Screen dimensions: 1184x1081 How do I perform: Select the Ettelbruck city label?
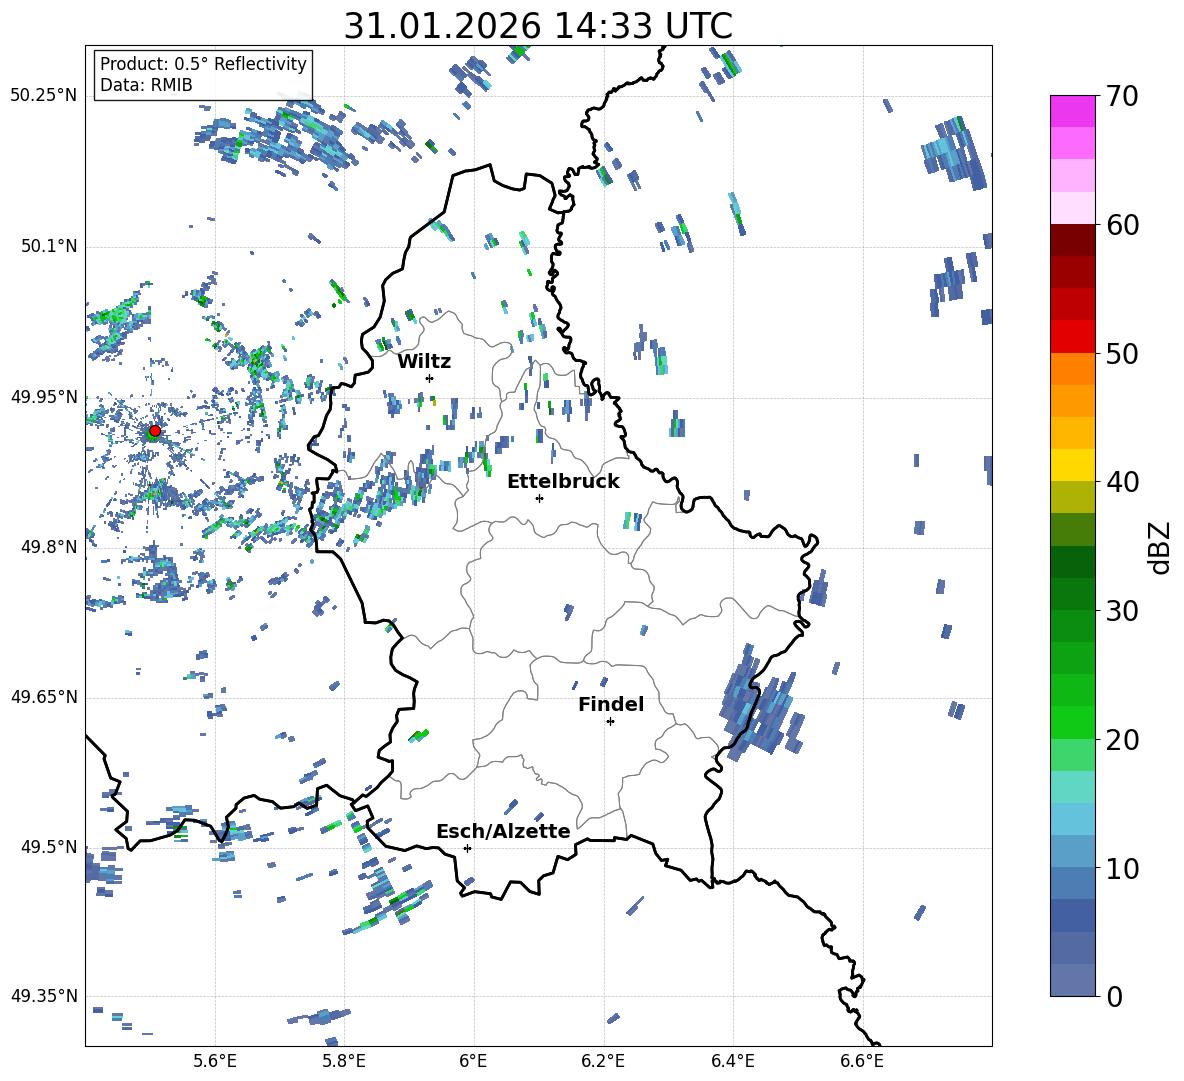point(563,481)
